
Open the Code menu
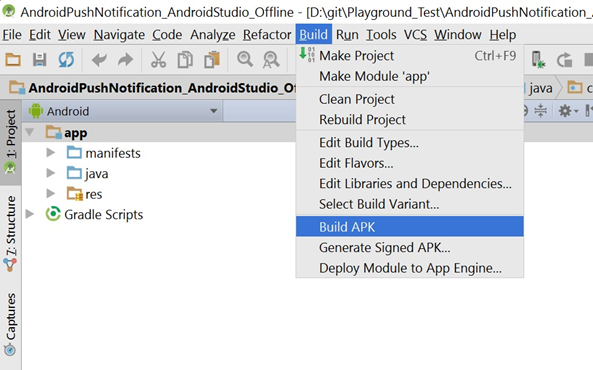pyautogui.click(x=167, y=35)
